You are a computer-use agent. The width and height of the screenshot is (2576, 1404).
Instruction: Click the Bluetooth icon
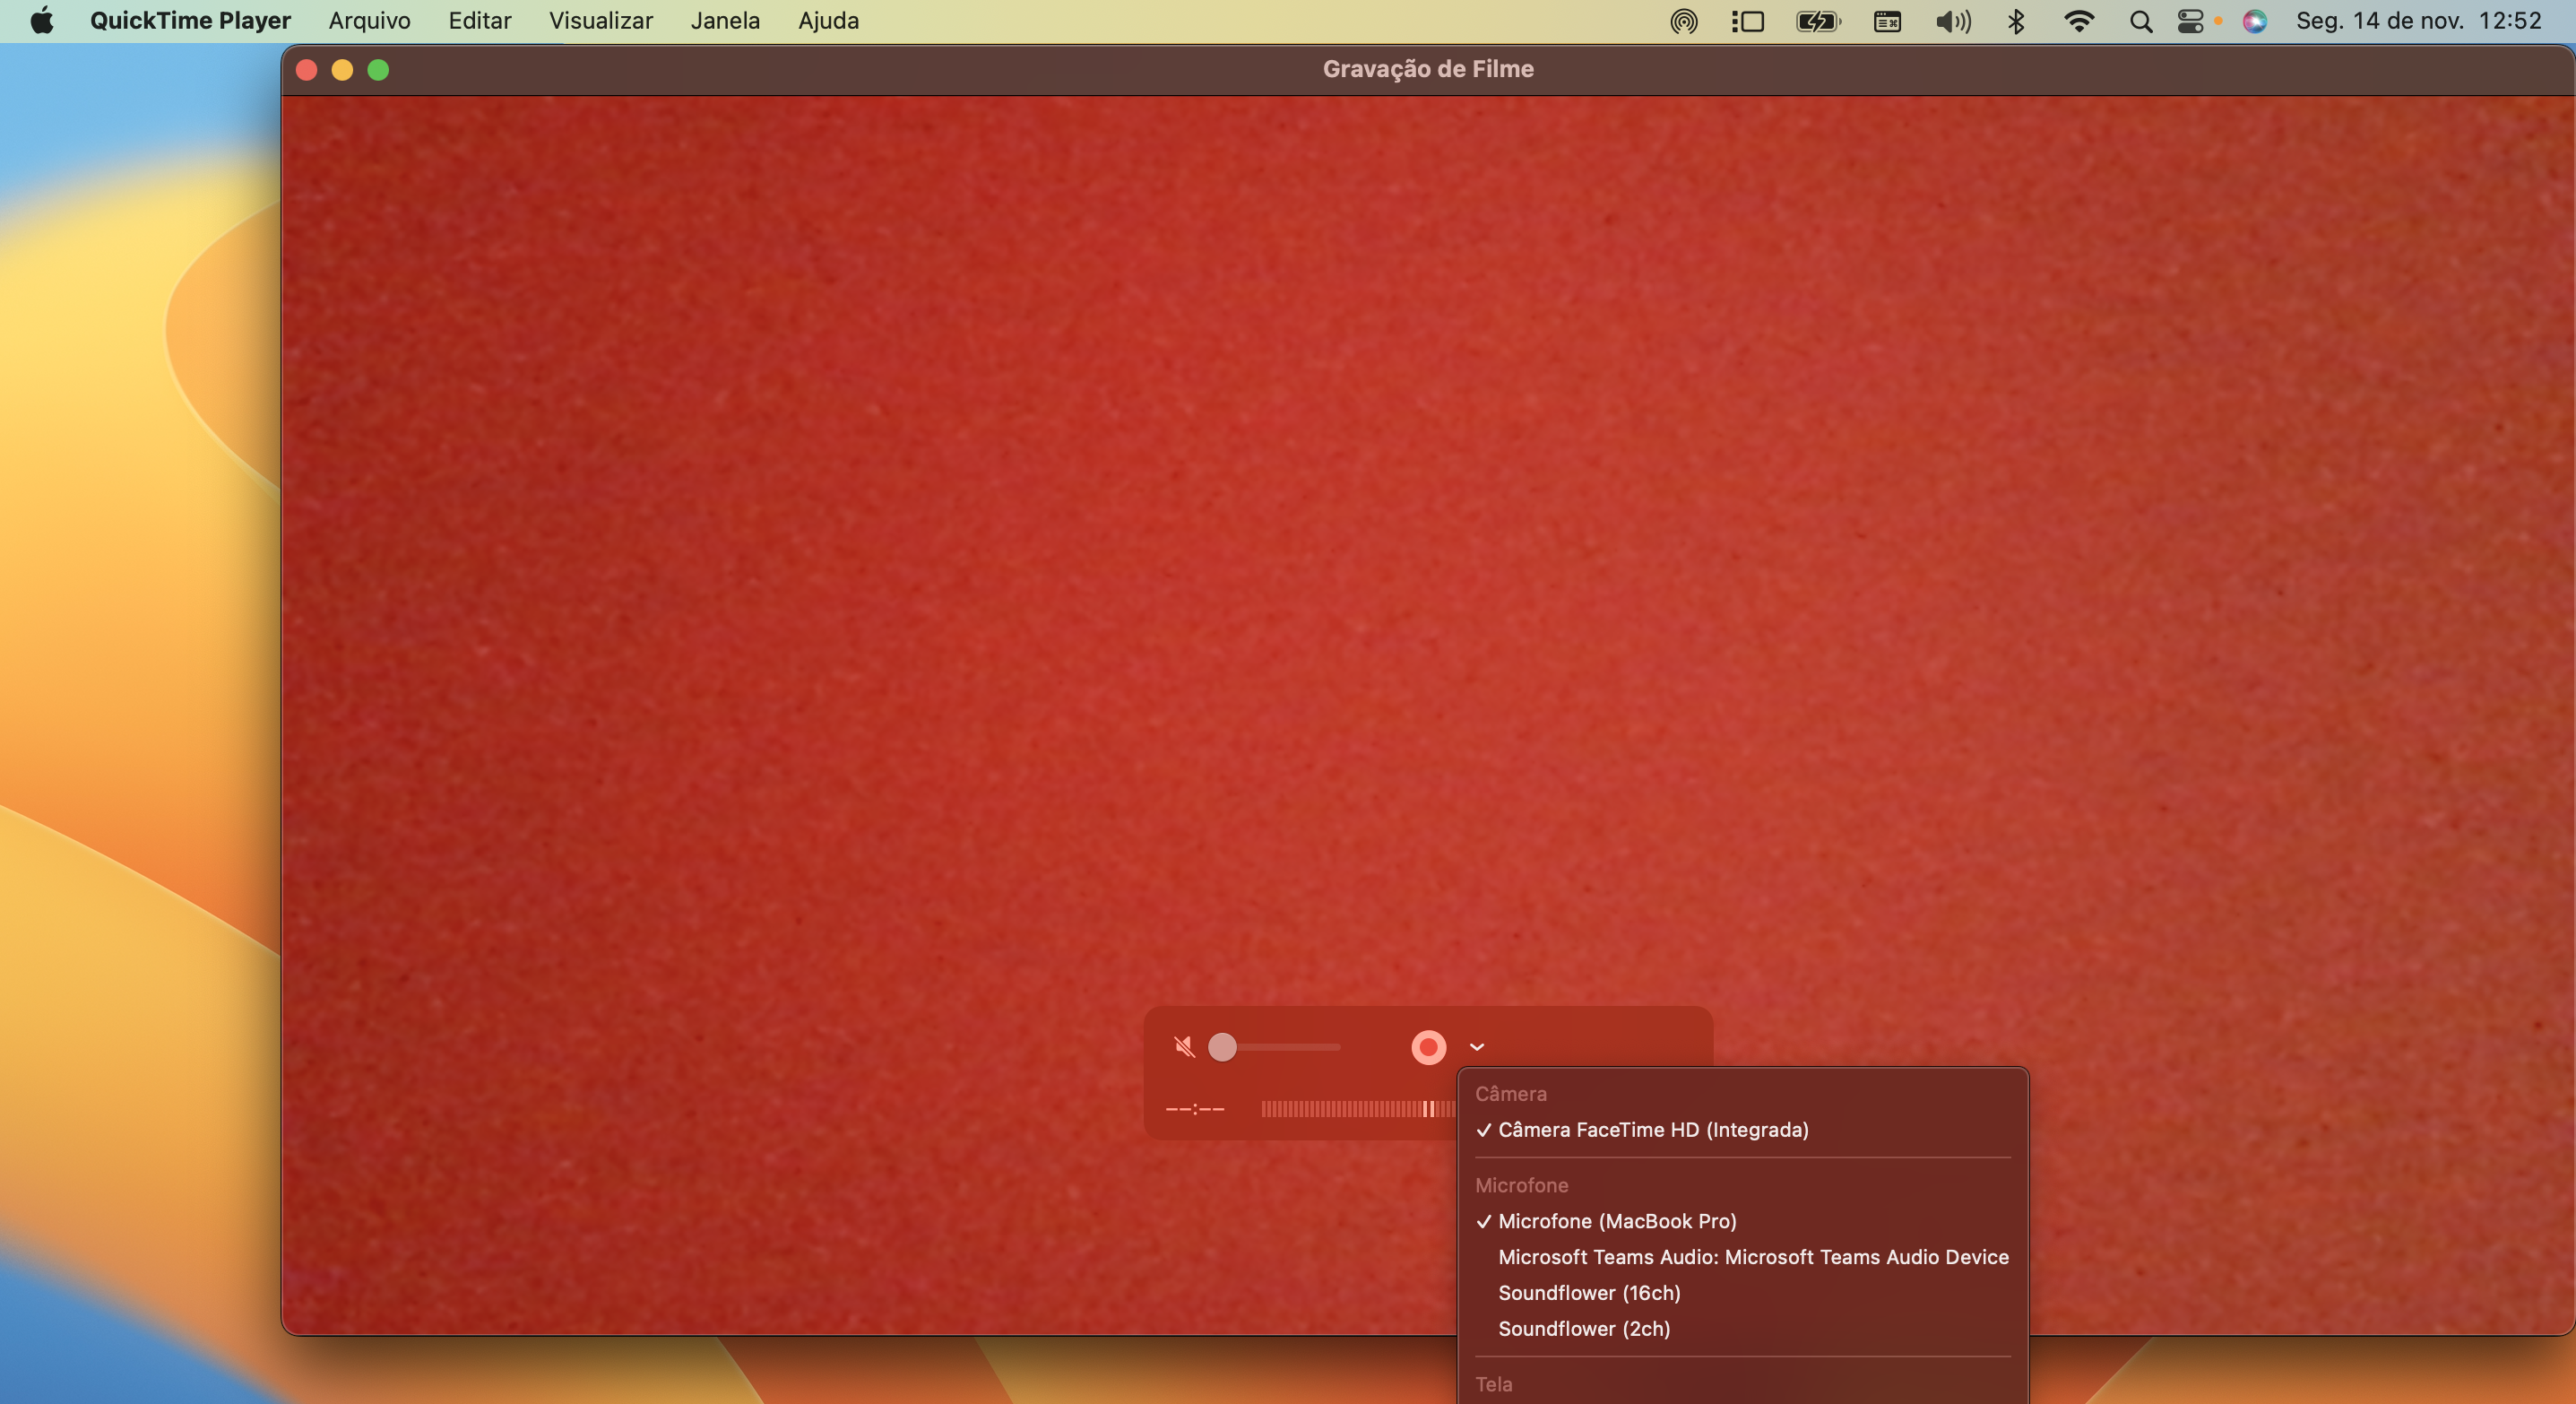[x=2016, y=21]
